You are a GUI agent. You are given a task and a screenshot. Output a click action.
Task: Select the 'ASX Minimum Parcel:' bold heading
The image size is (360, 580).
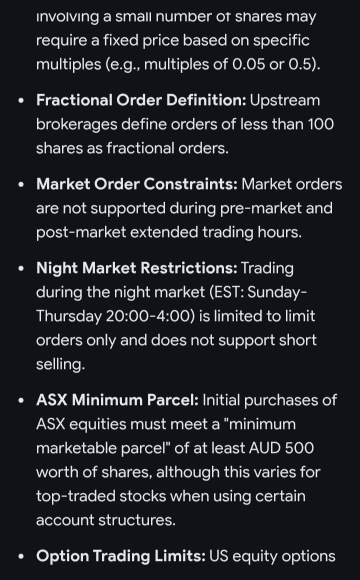(x=117, y=400)
